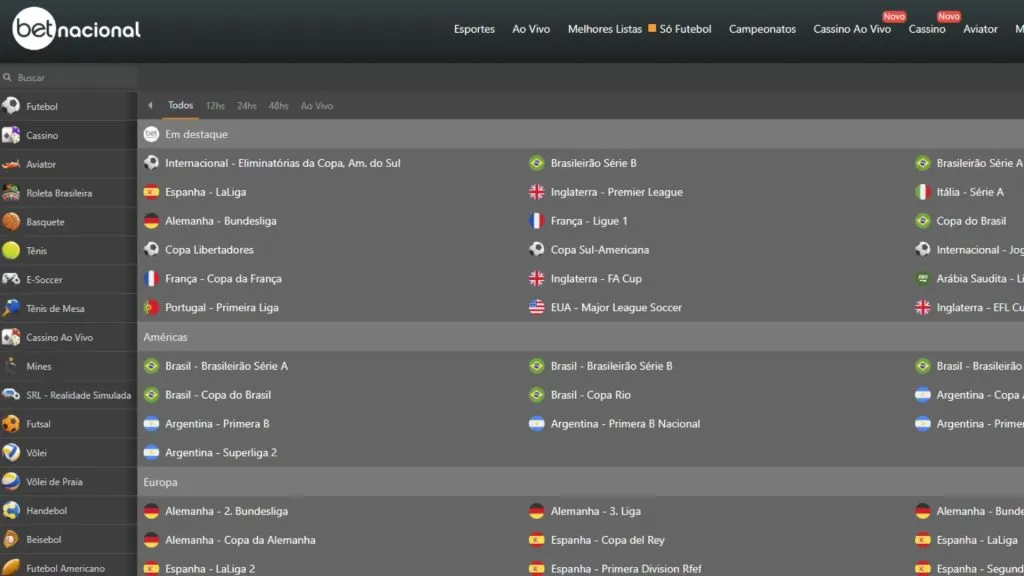Focus the Buscar search field
The height and width of the screenshot is (576, 1024).
69,77
